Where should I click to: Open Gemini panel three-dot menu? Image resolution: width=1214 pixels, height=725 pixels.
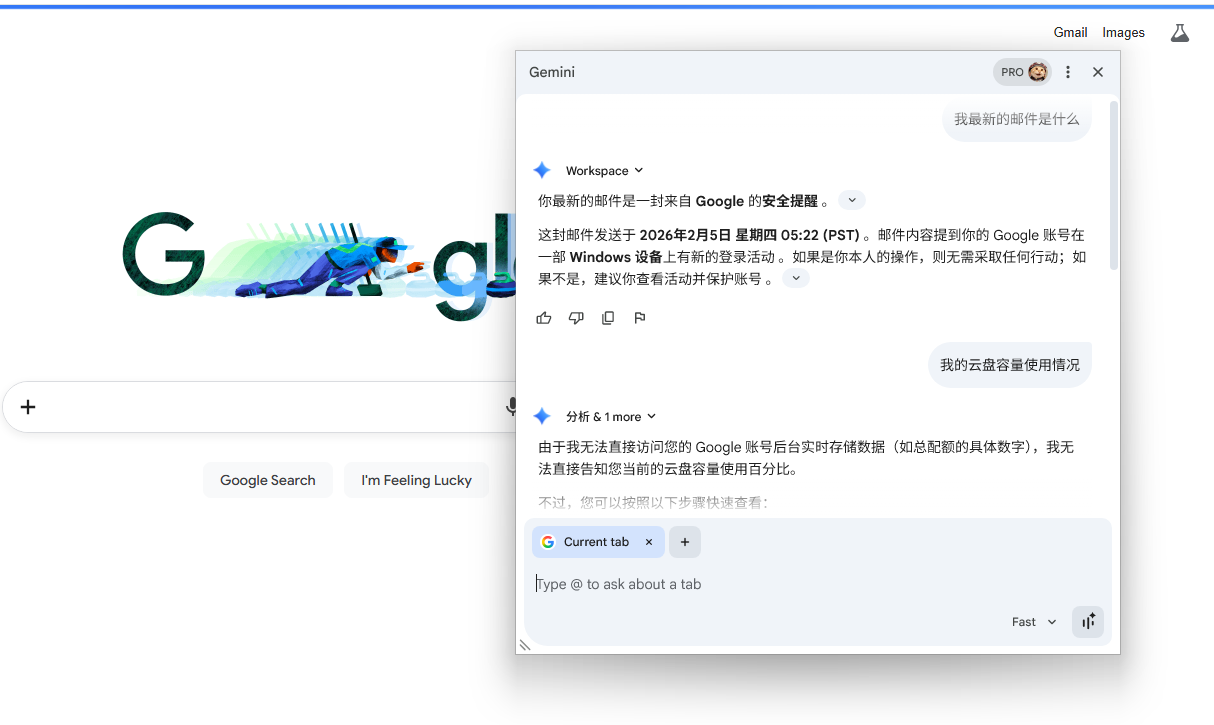click(x=1068, y=72)
